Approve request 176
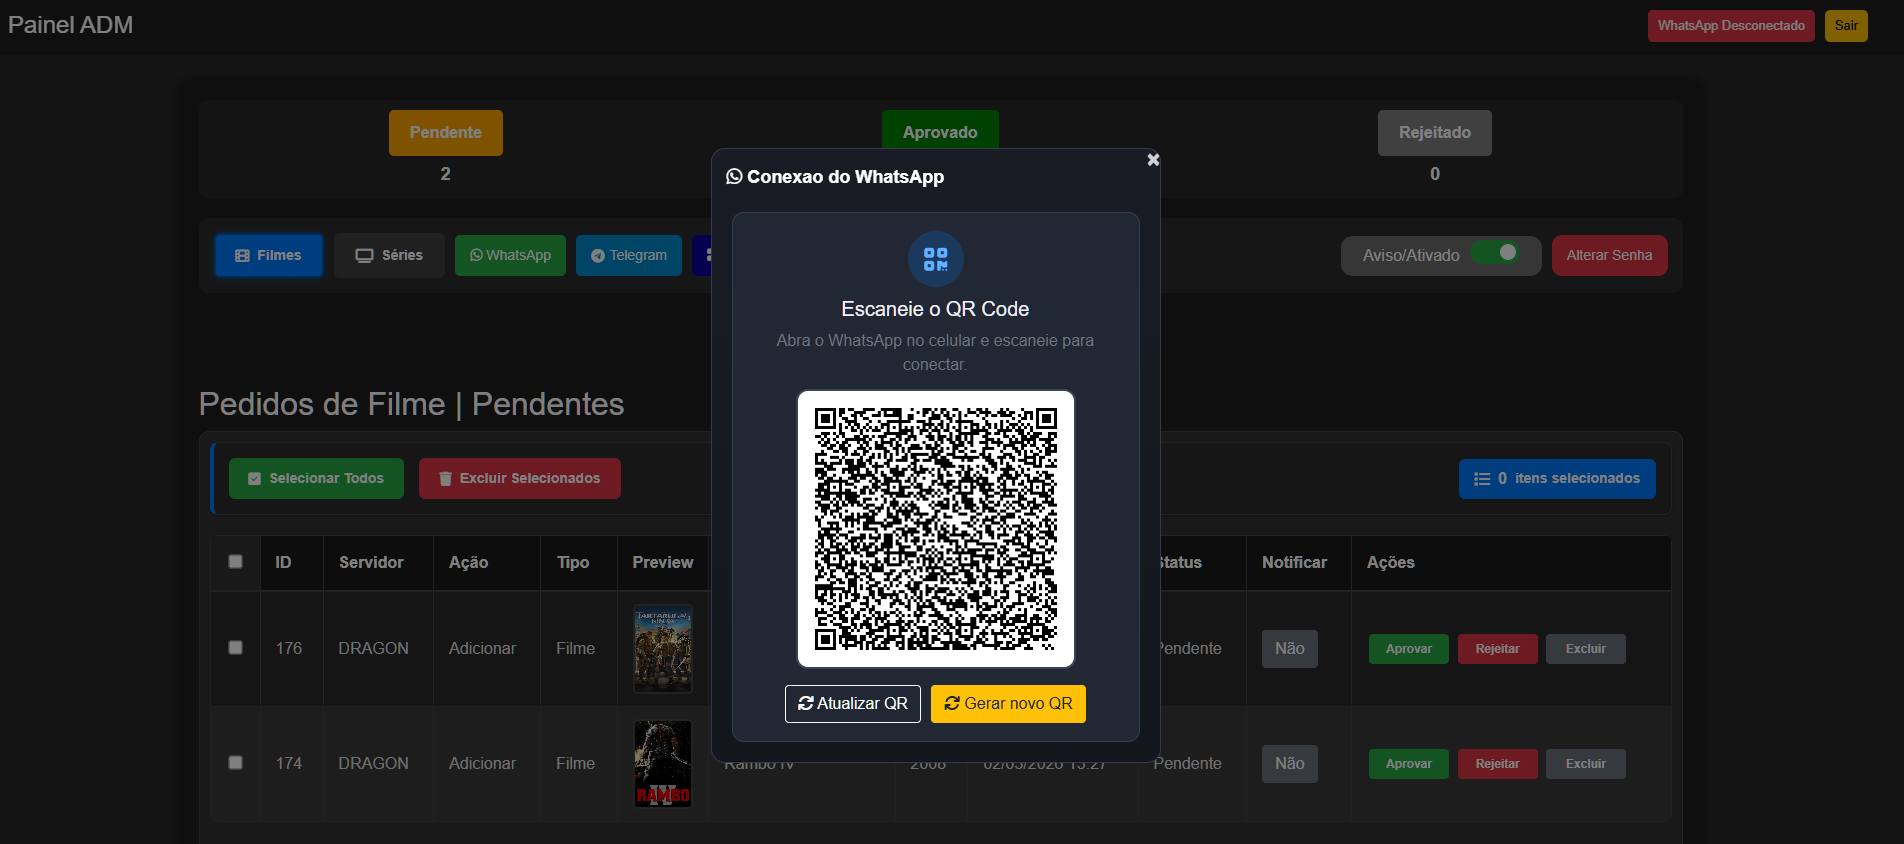Screen dimensions: 1904x844 (1408, 649)
